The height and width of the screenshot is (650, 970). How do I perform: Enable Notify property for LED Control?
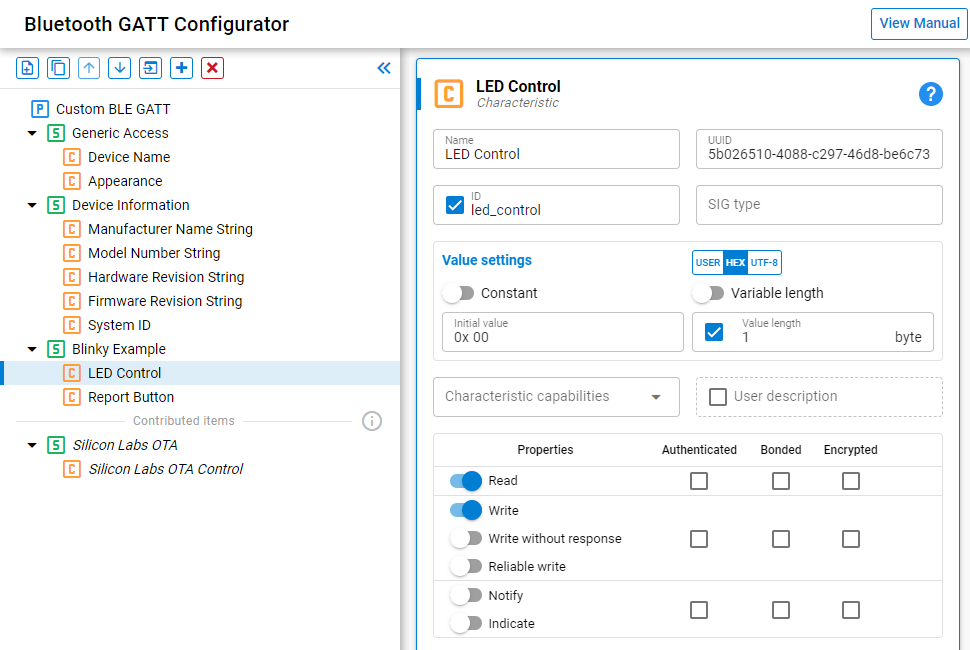coord(464,595)
